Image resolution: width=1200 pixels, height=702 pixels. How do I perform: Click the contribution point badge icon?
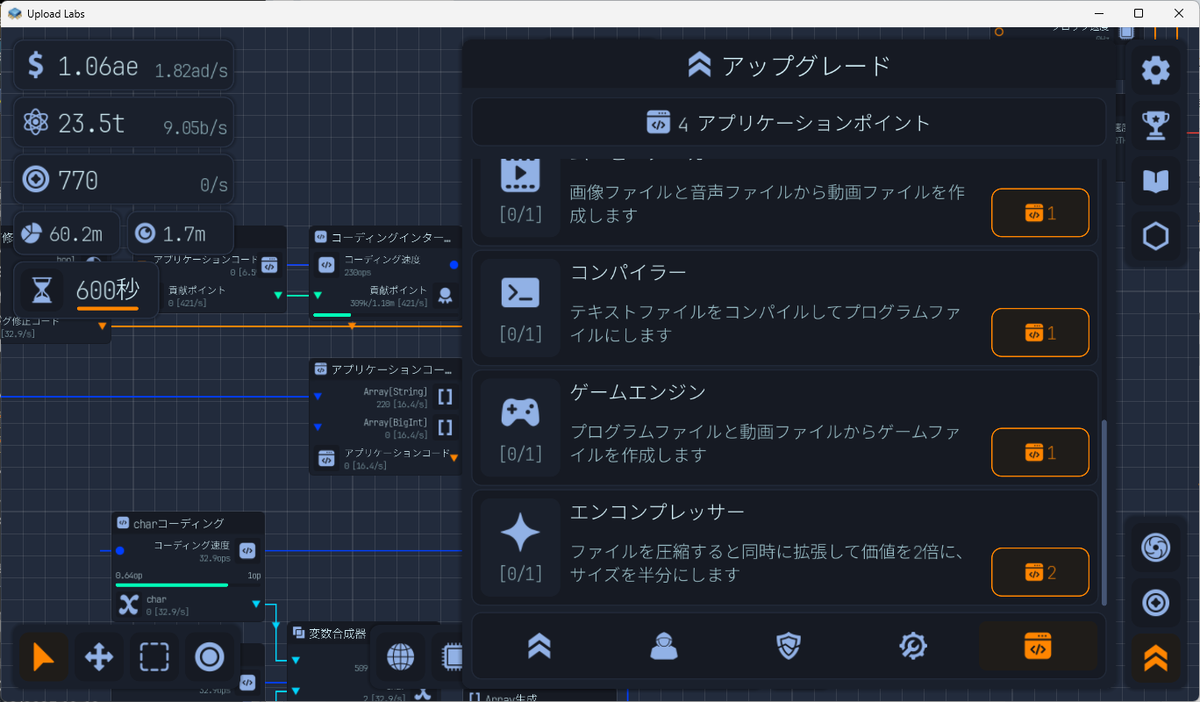click(445, 295)
